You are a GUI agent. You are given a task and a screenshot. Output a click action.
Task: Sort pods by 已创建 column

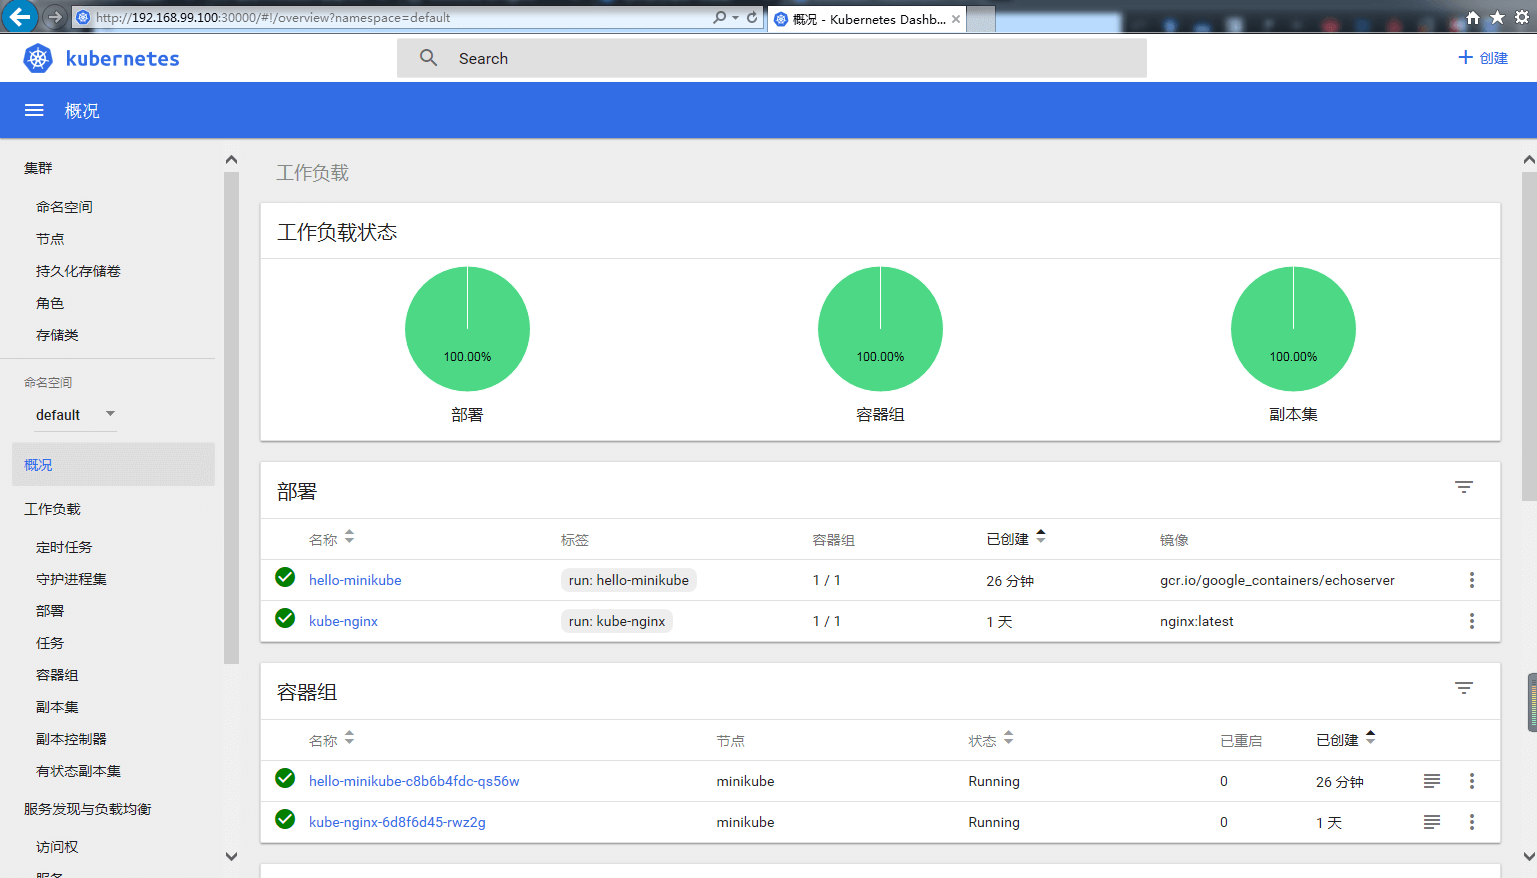coord(1346,739)
